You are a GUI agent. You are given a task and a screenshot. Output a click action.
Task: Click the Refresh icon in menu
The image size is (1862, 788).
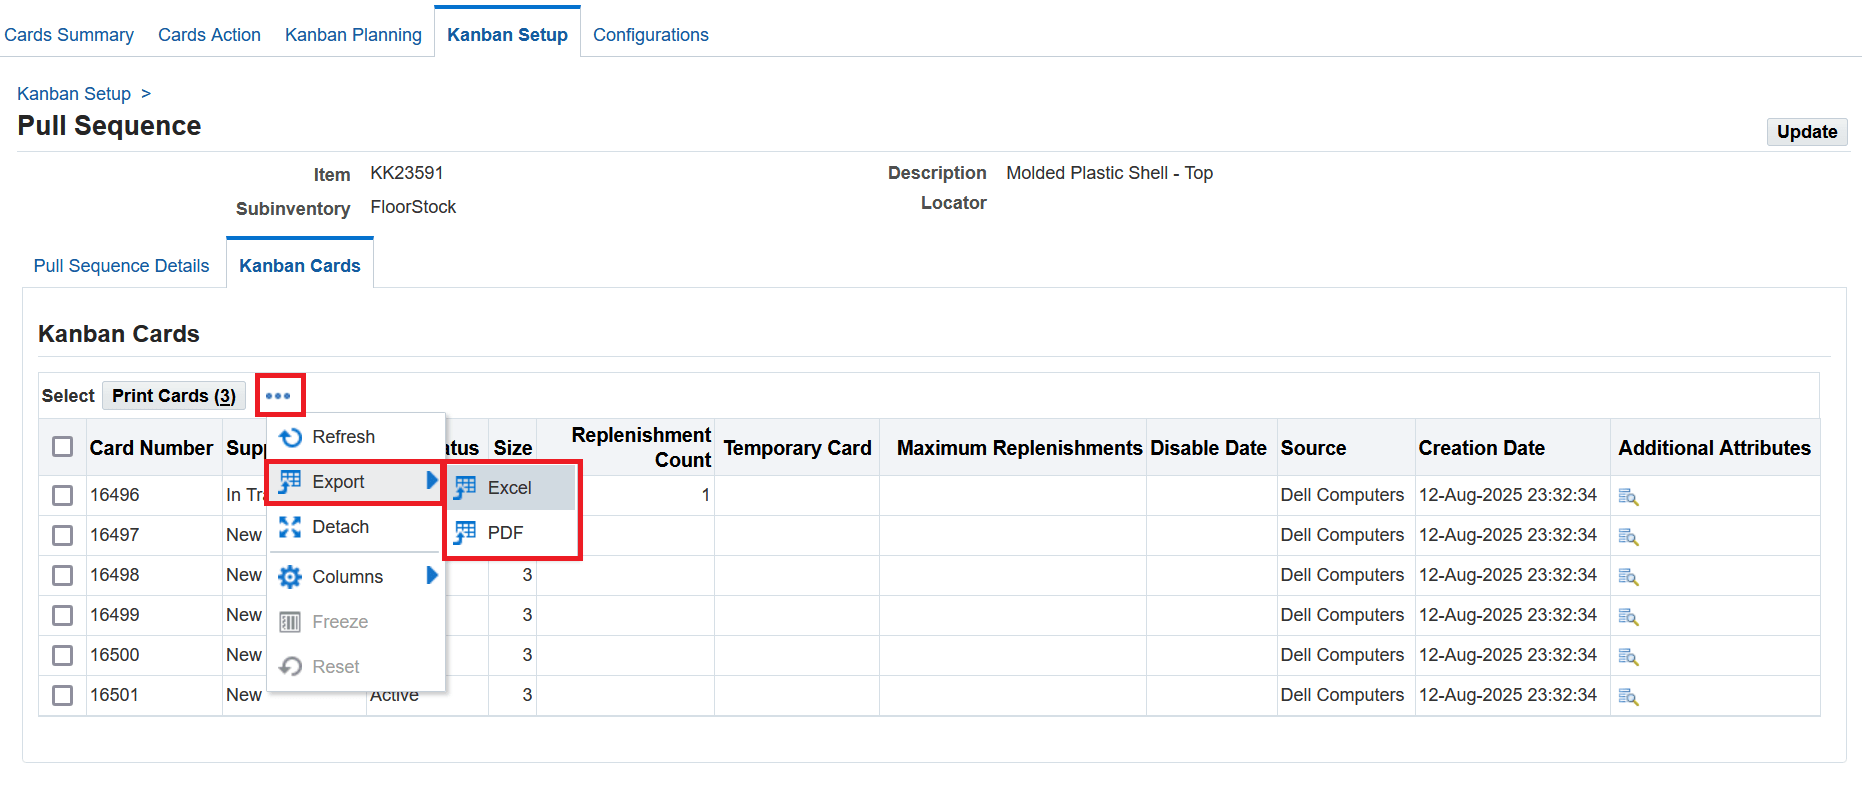click(291, 437)
